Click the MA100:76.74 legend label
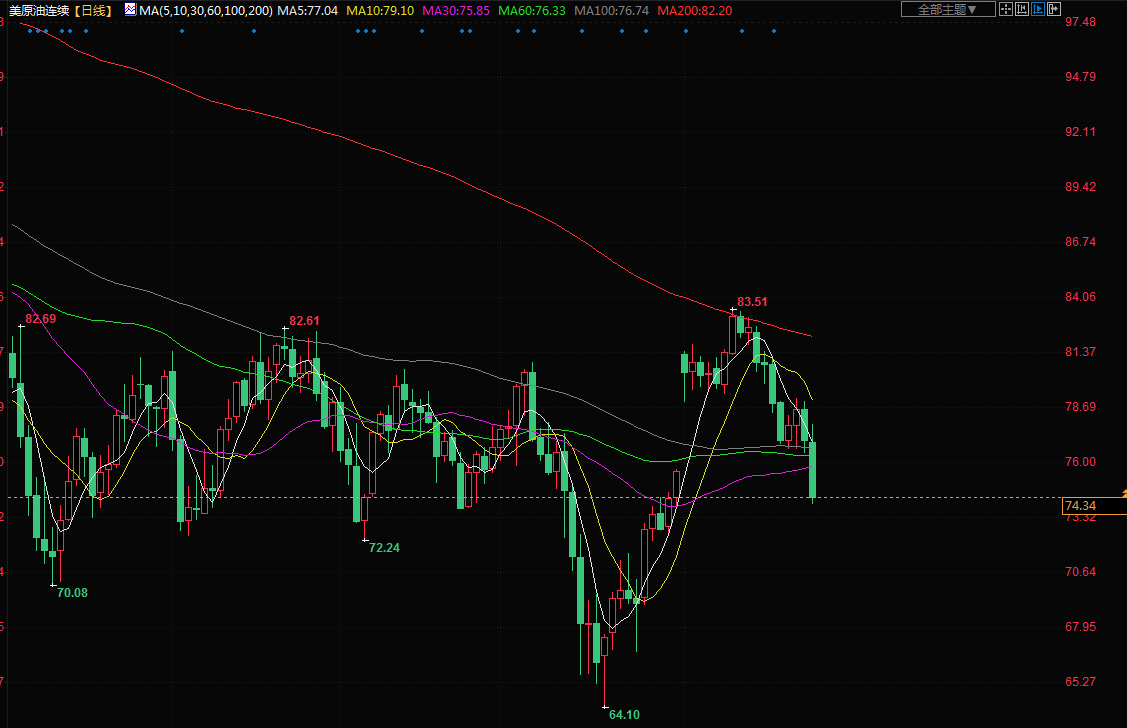The height and width of the screenshot is (728, 1127). tap(612, 10)
